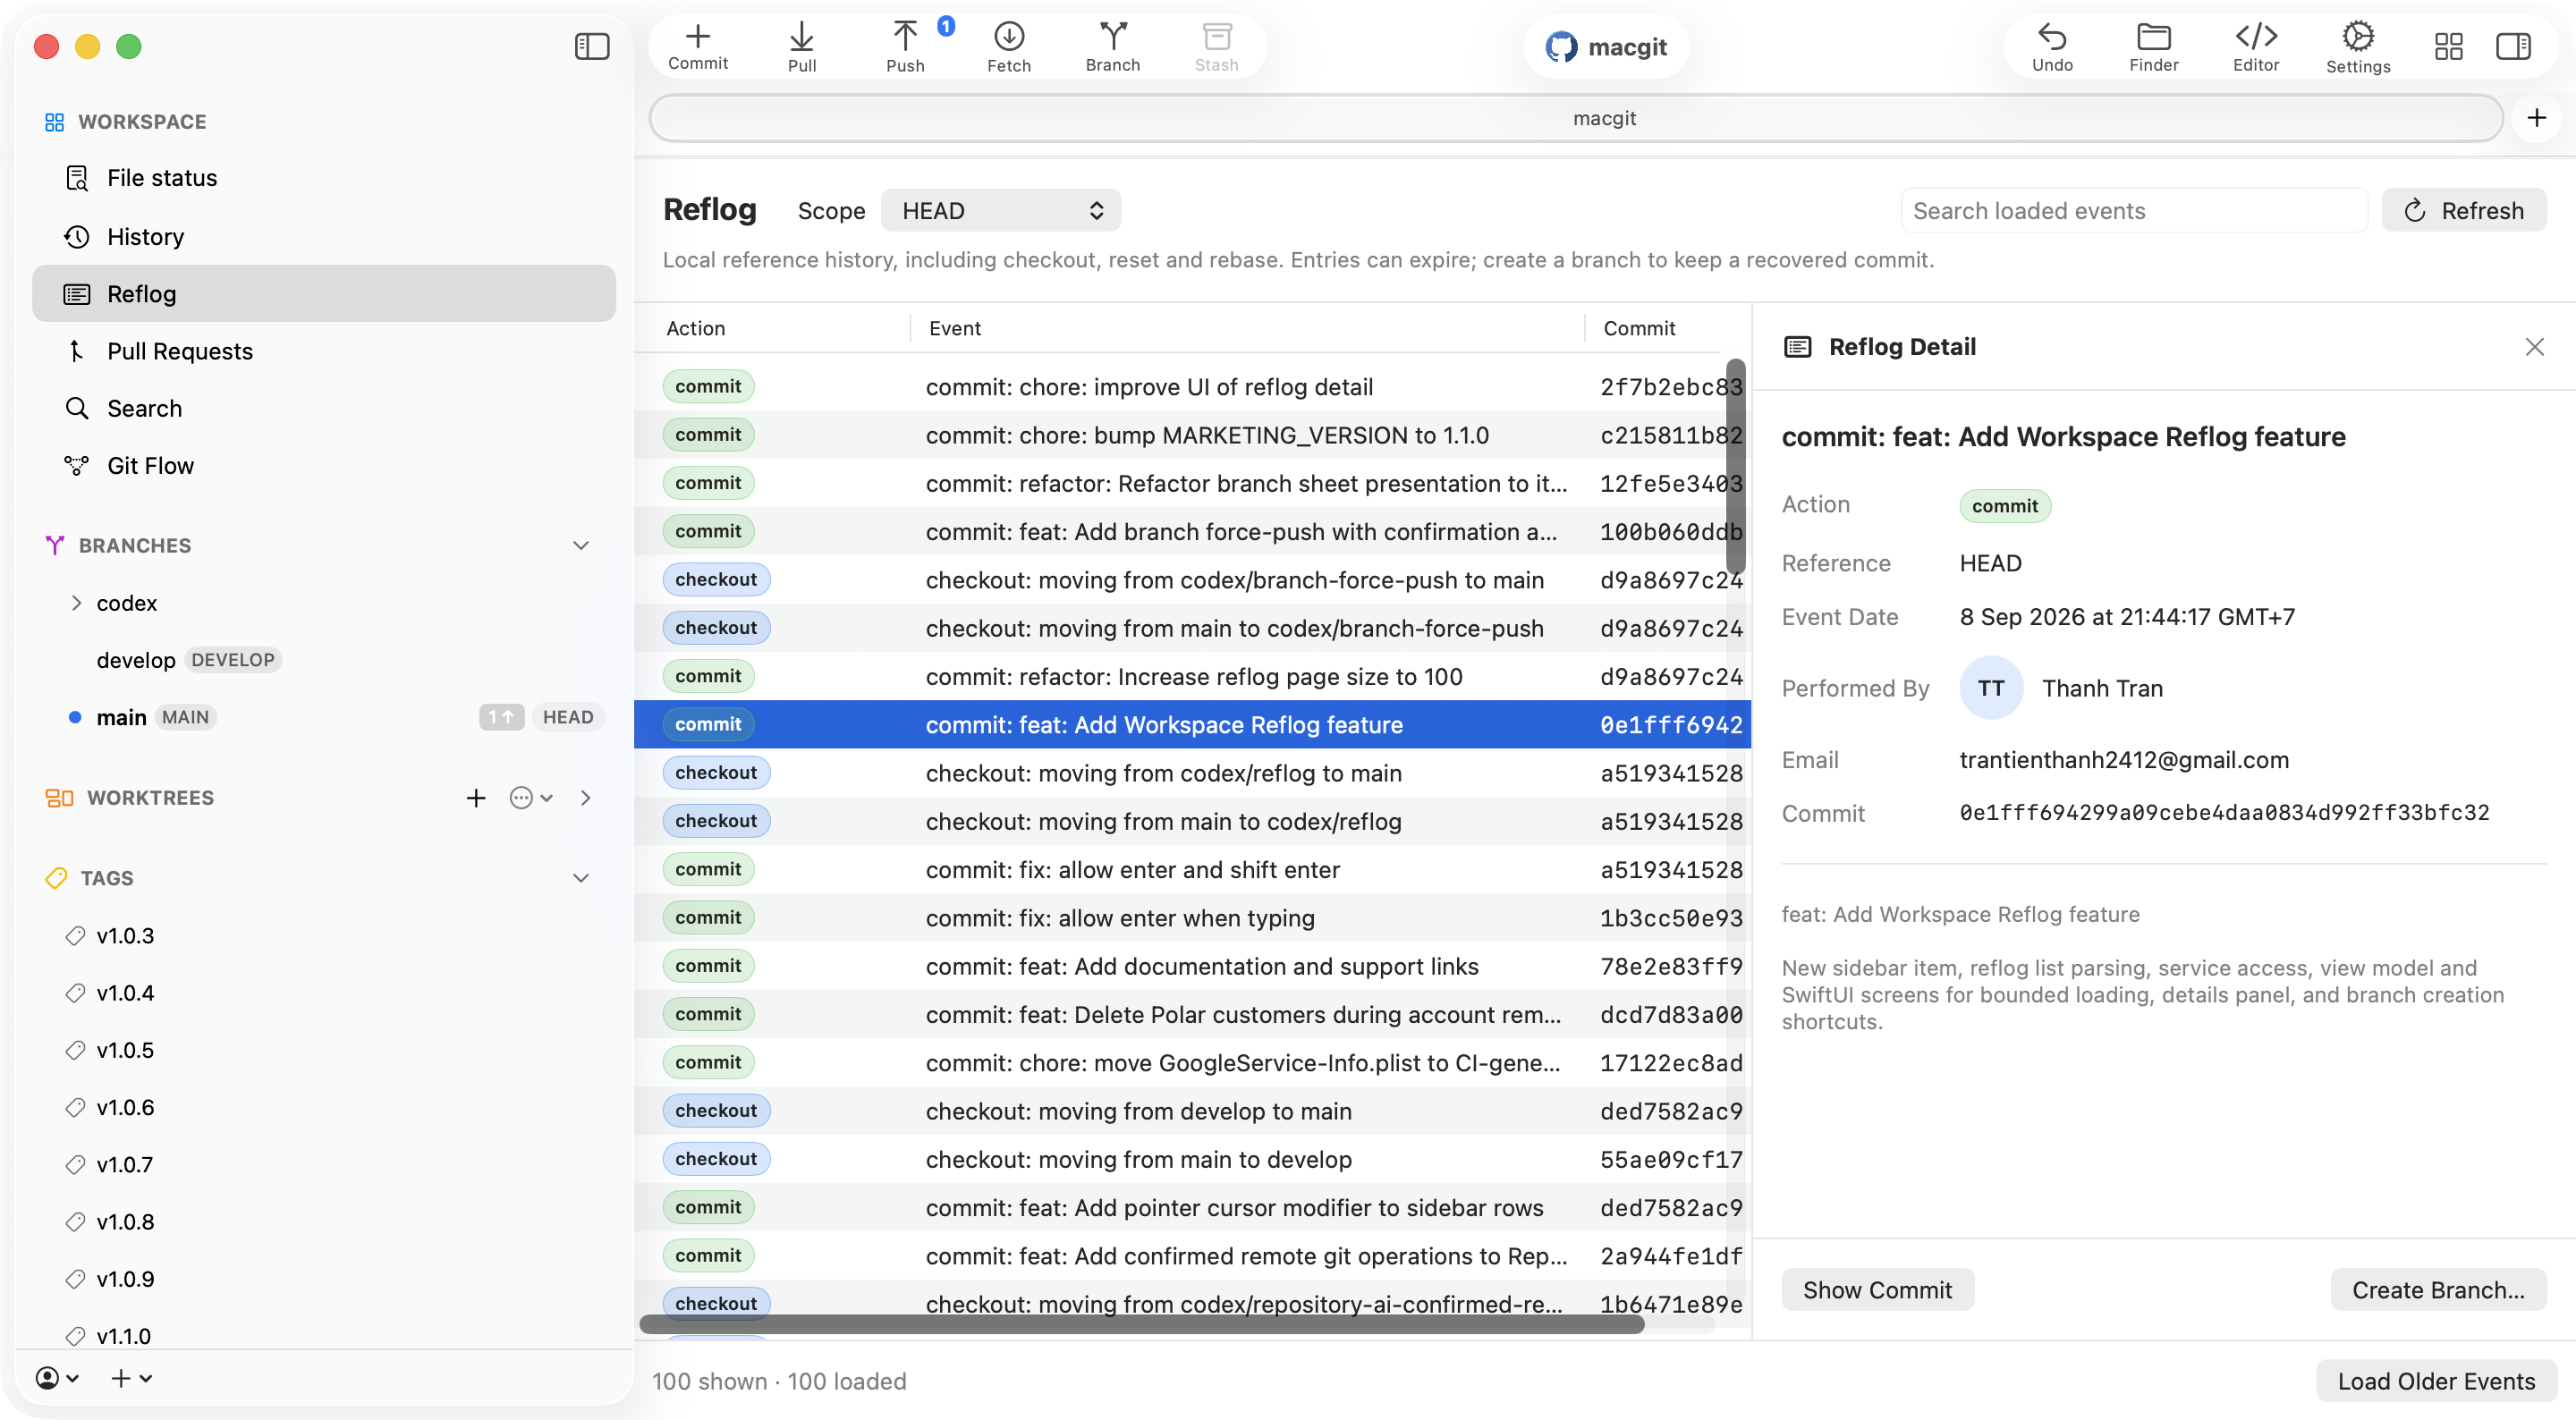Select the macgit repository tab
The image size is (2576, 1420).
(x=1576, y=118)
